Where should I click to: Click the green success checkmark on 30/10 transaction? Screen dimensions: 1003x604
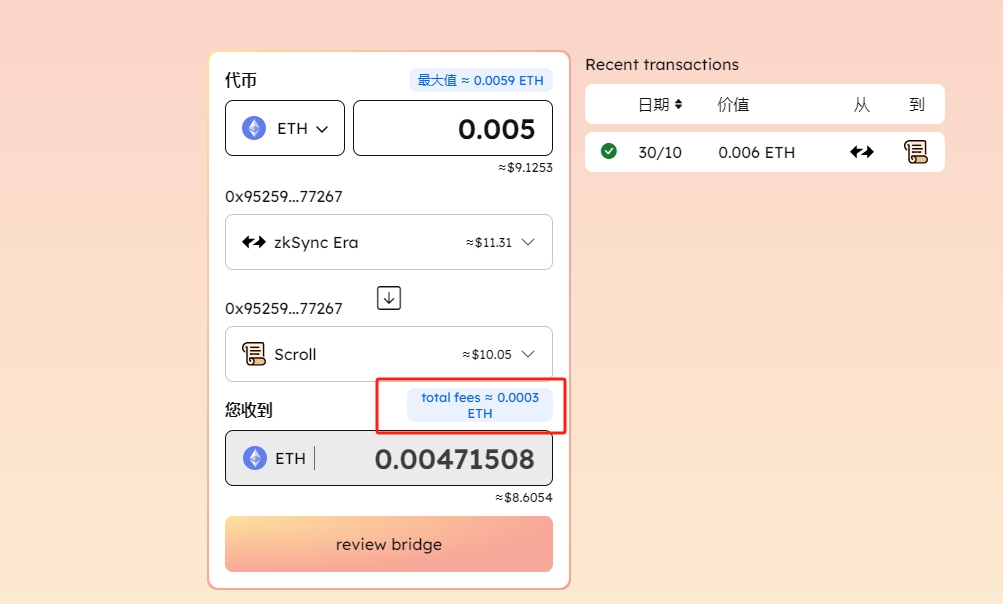pyautogui.click(x=609, y=151)
